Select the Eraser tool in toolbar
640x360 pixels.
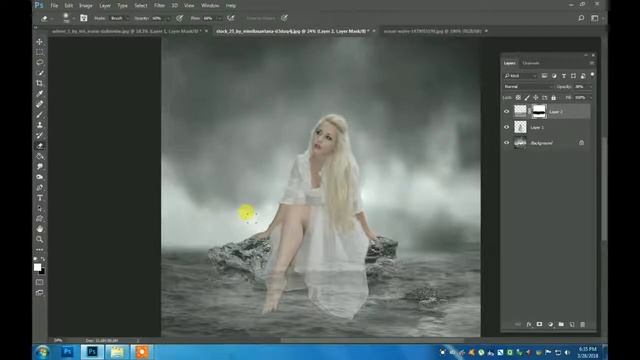pyautogui.click(x=40, y=146)
